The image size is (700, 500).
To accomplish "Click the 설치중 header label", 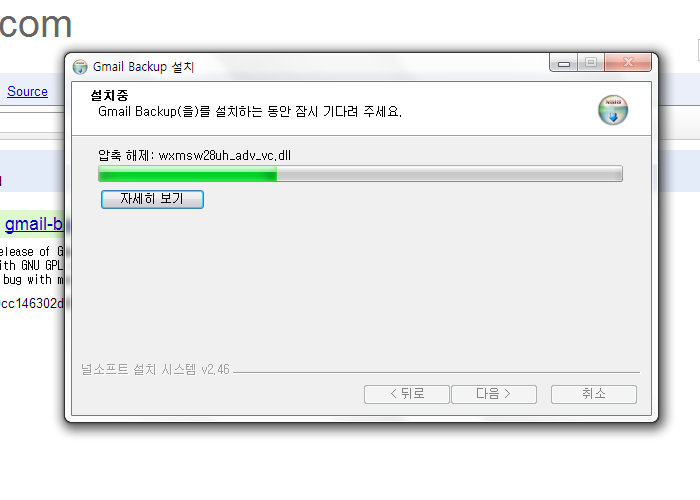I will pos(109,95).
